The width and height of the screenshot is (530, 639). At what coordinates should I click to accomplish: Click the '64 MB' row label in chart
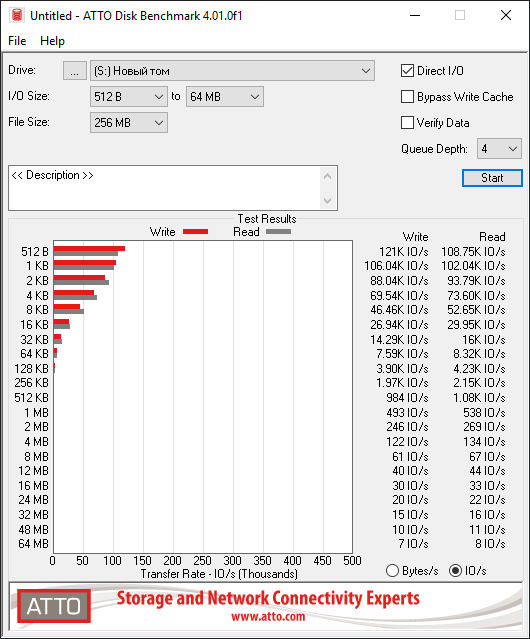[33, 544]
